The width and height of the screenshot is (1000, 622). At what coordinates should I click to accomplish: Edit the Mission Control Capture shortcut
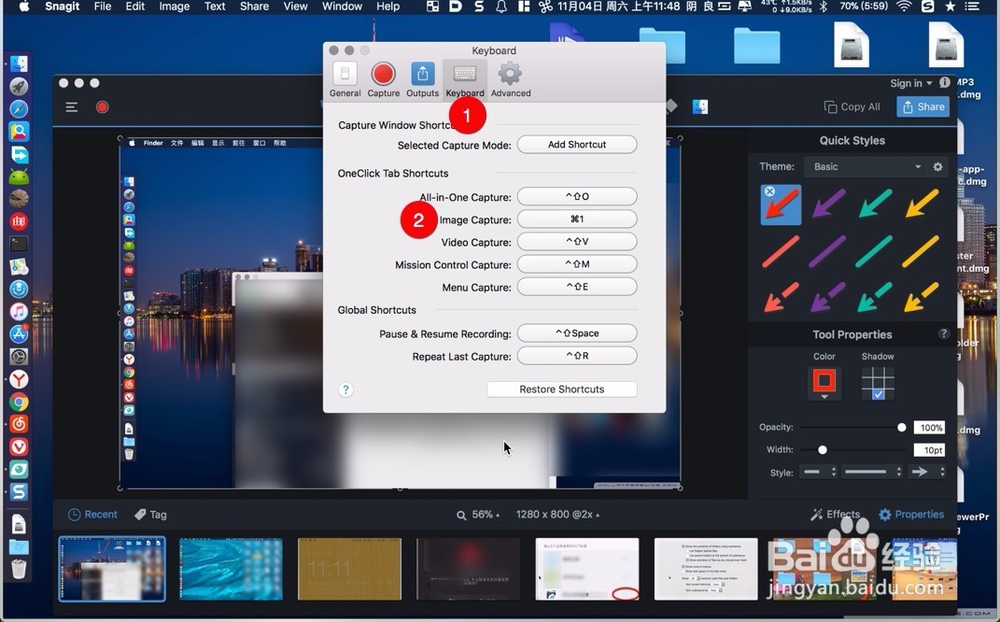[577, 264]
